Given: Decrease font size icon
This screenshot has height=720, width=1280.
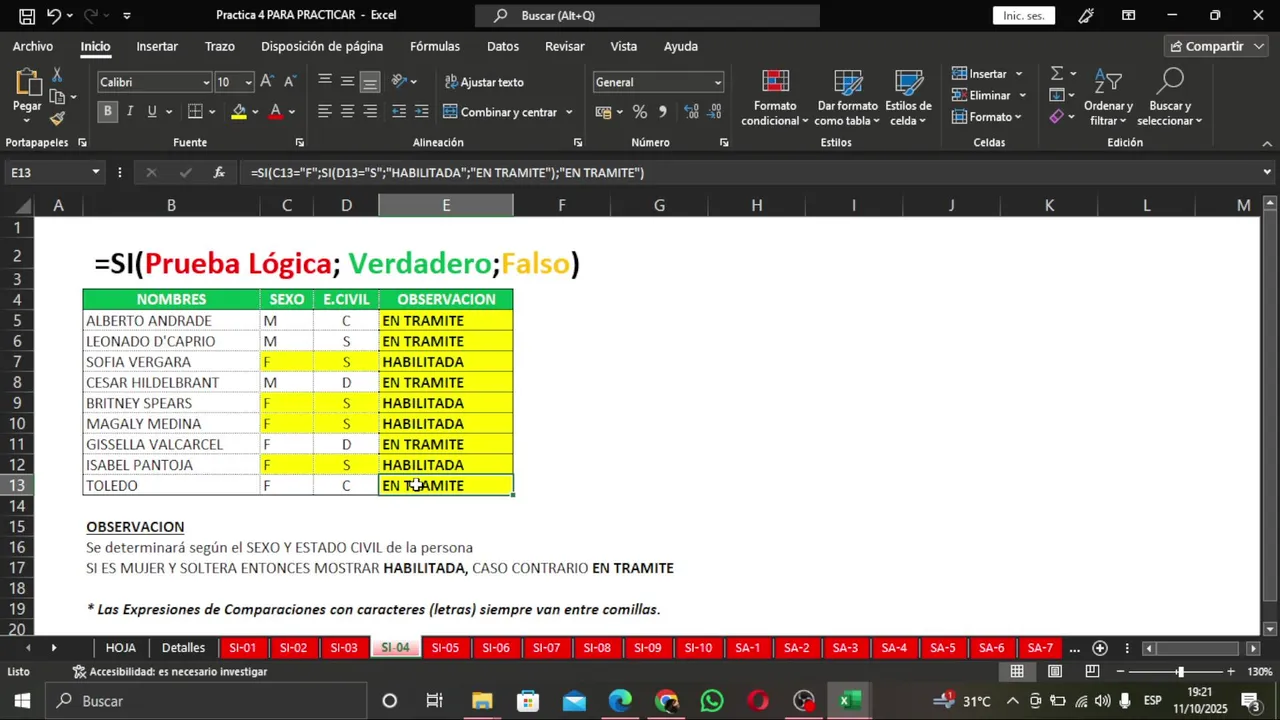Looking at the screenshot, I should tap(289, 82).
